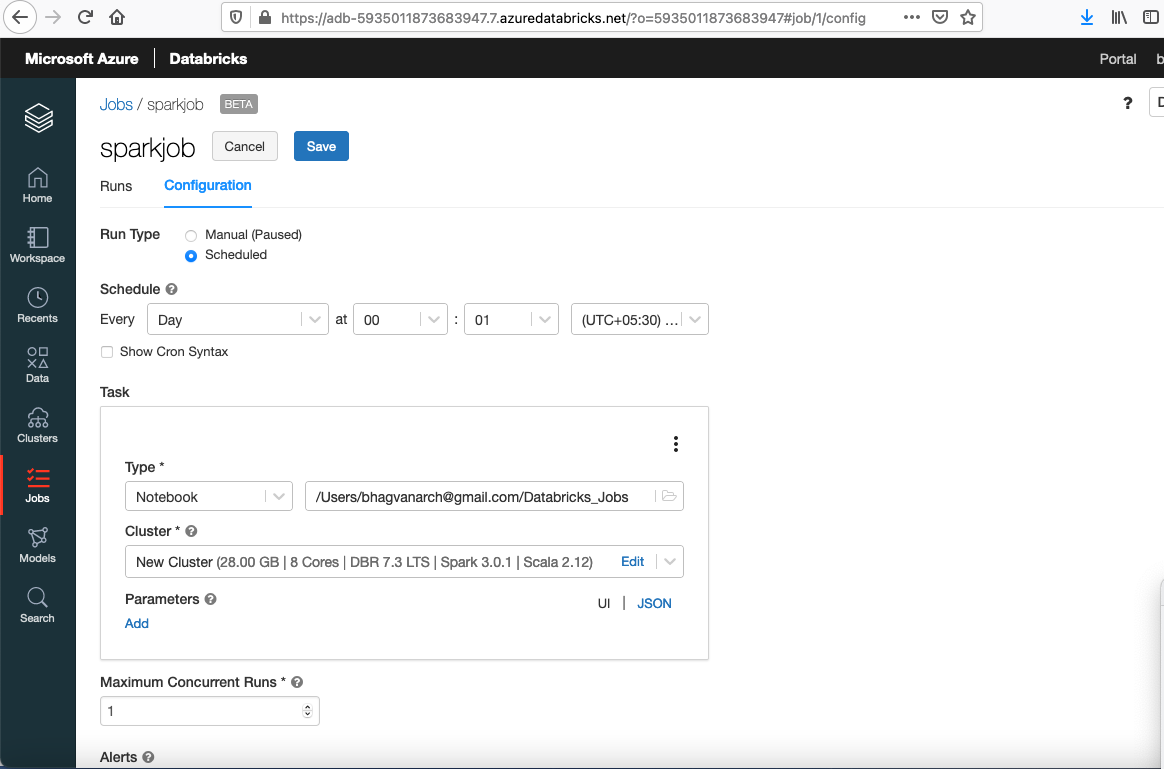Click Cluster help question icon
The image size is (1164, 769).
[191, 531]
